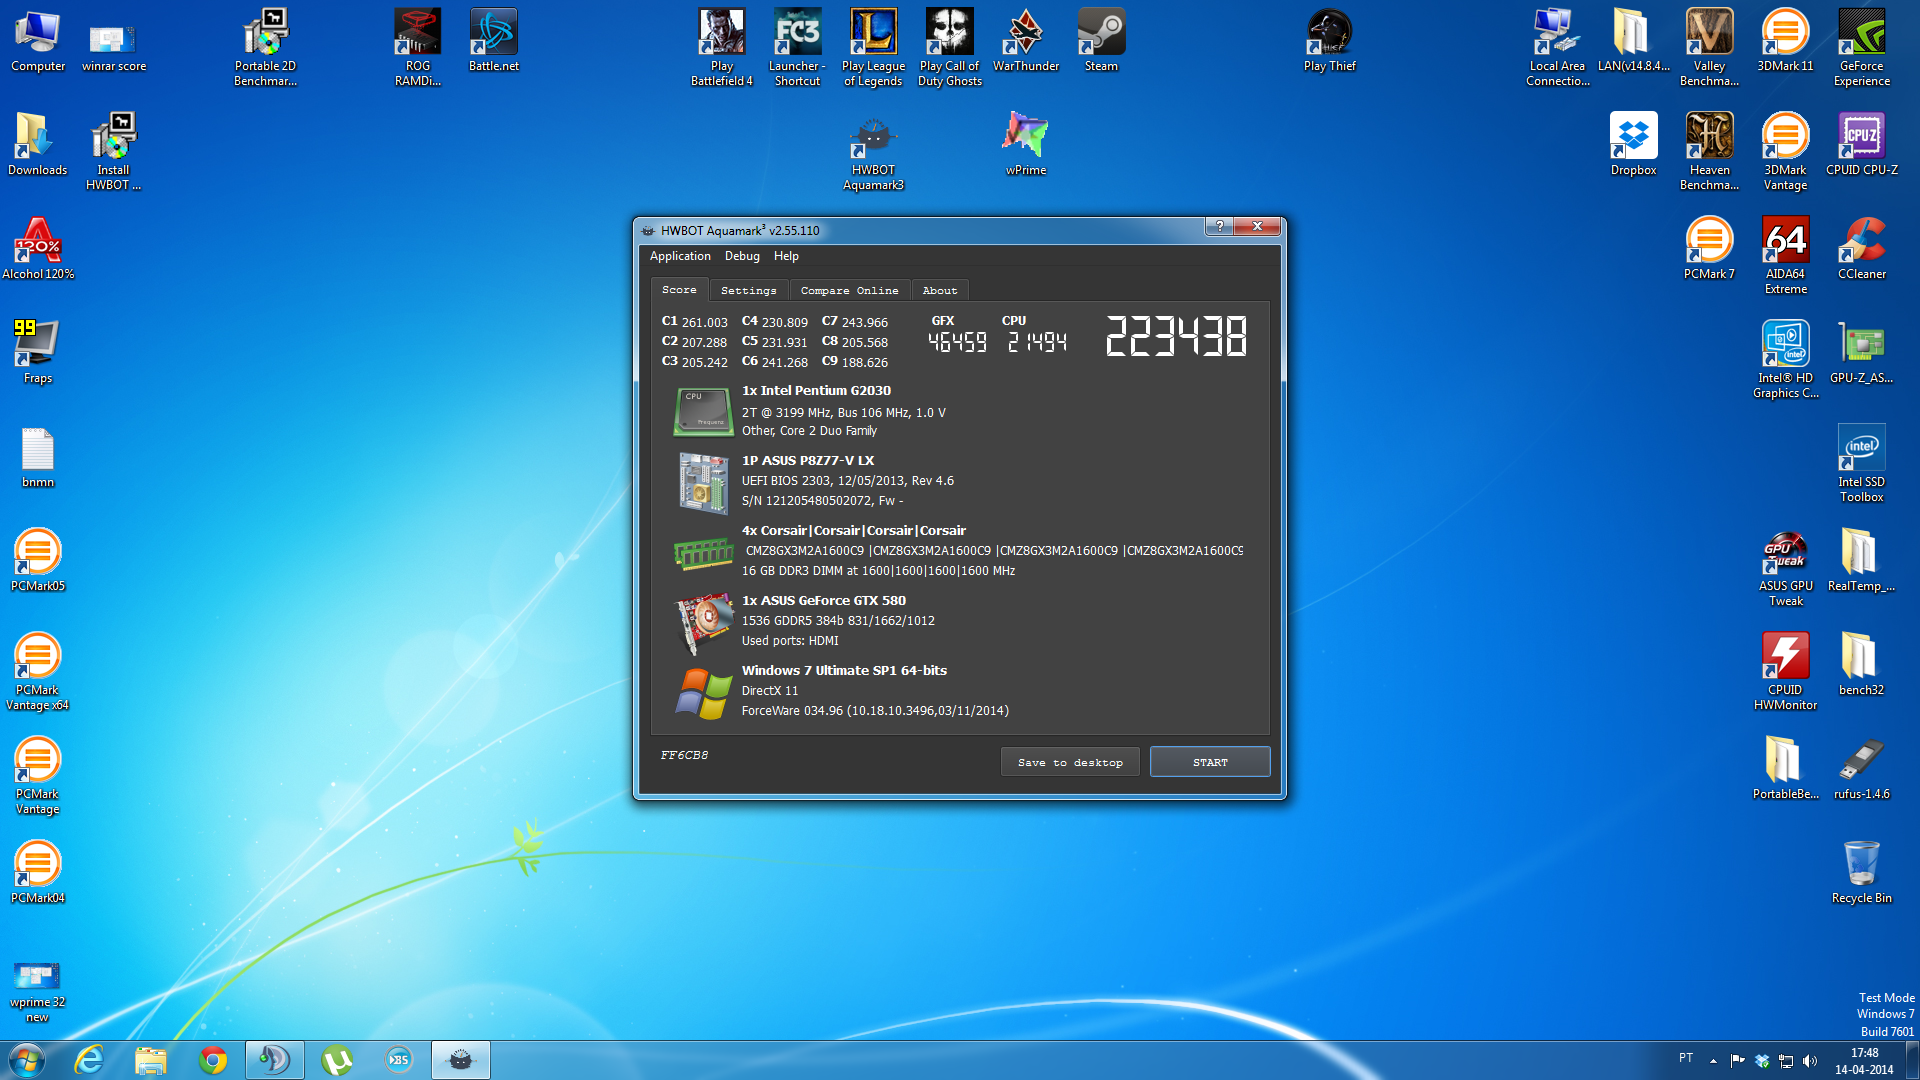Open the WarThunder shortcut
The image size is (1920, 1080).
tap(1026, 41)
